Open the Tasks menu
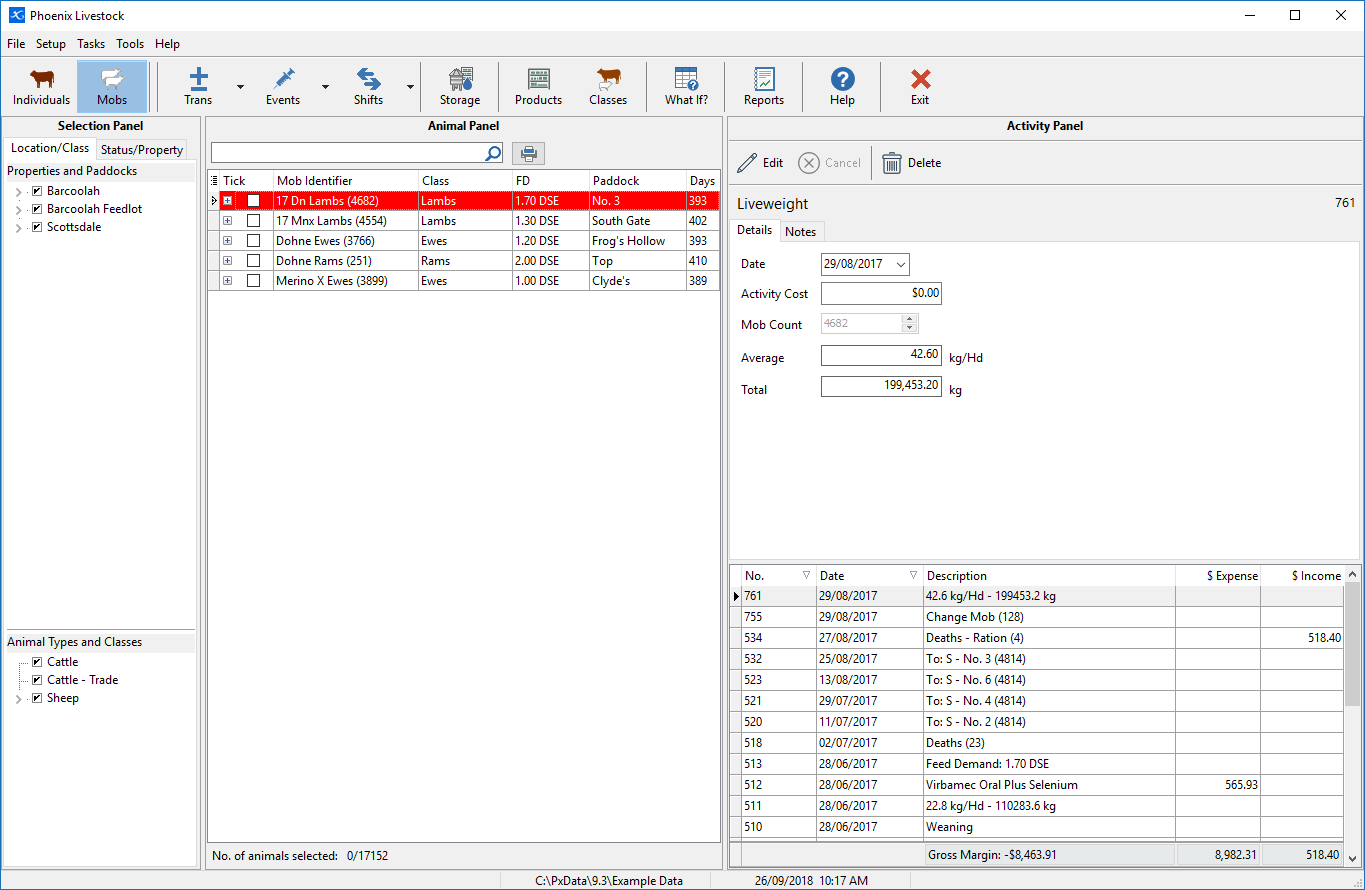 (91, 44)
